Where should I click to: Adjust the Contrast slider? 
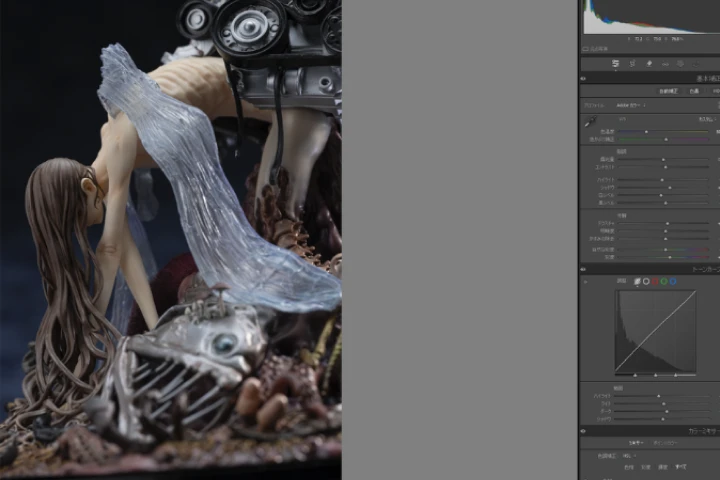(x=663, y=167)
